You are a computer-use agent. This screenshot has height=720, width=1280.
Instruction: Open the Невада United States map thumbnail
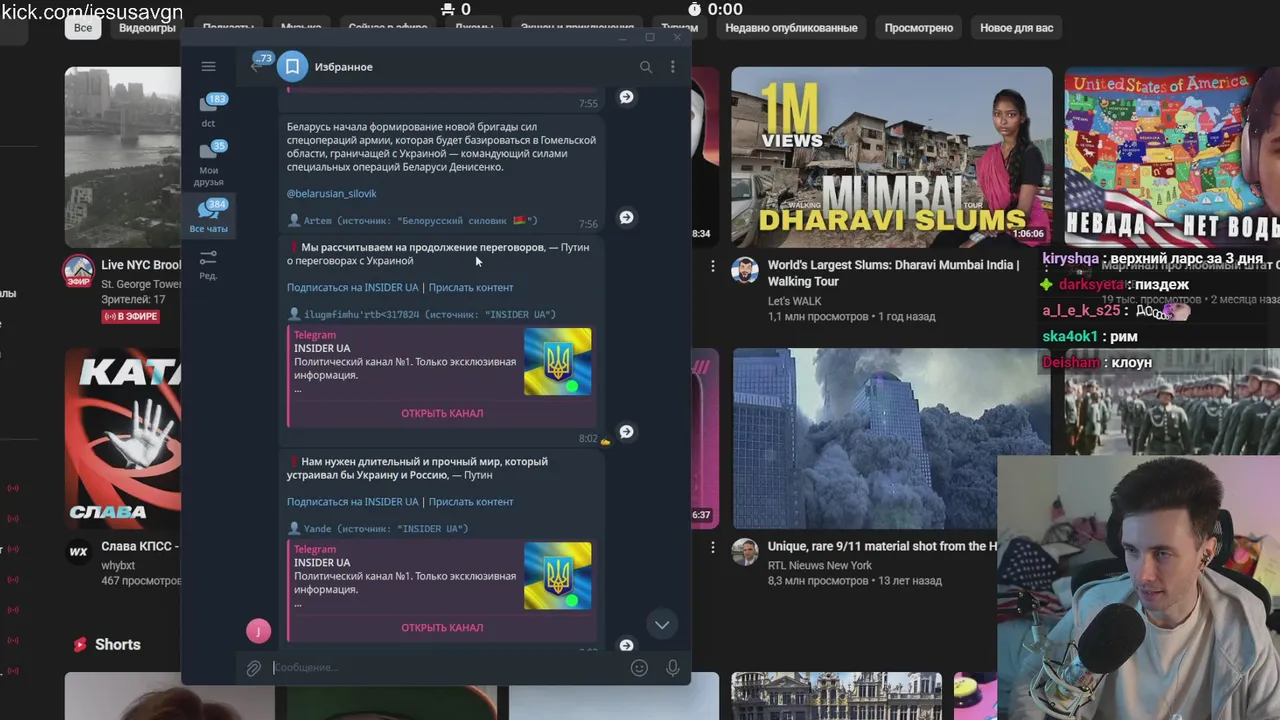[1172, 157]
